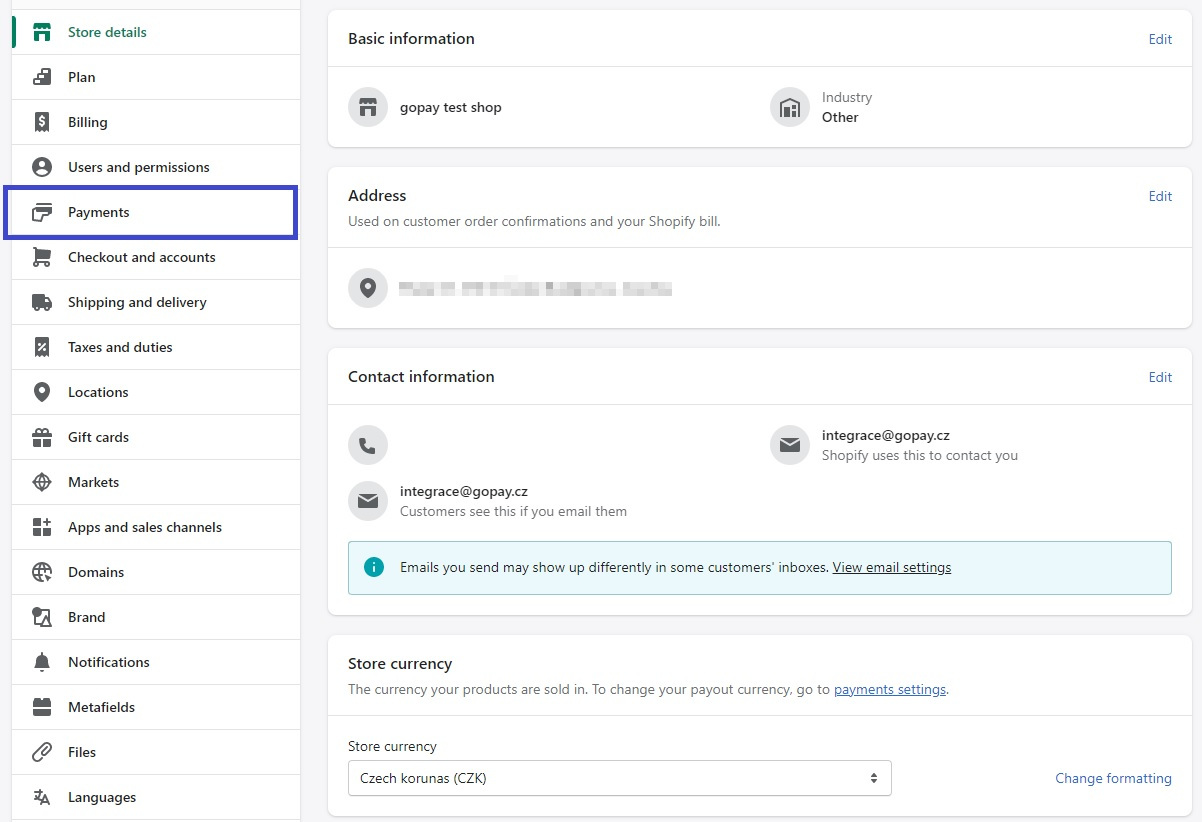Go to Plan settings
This screenshot has height=822, width=1202.
tap(156, 77)
